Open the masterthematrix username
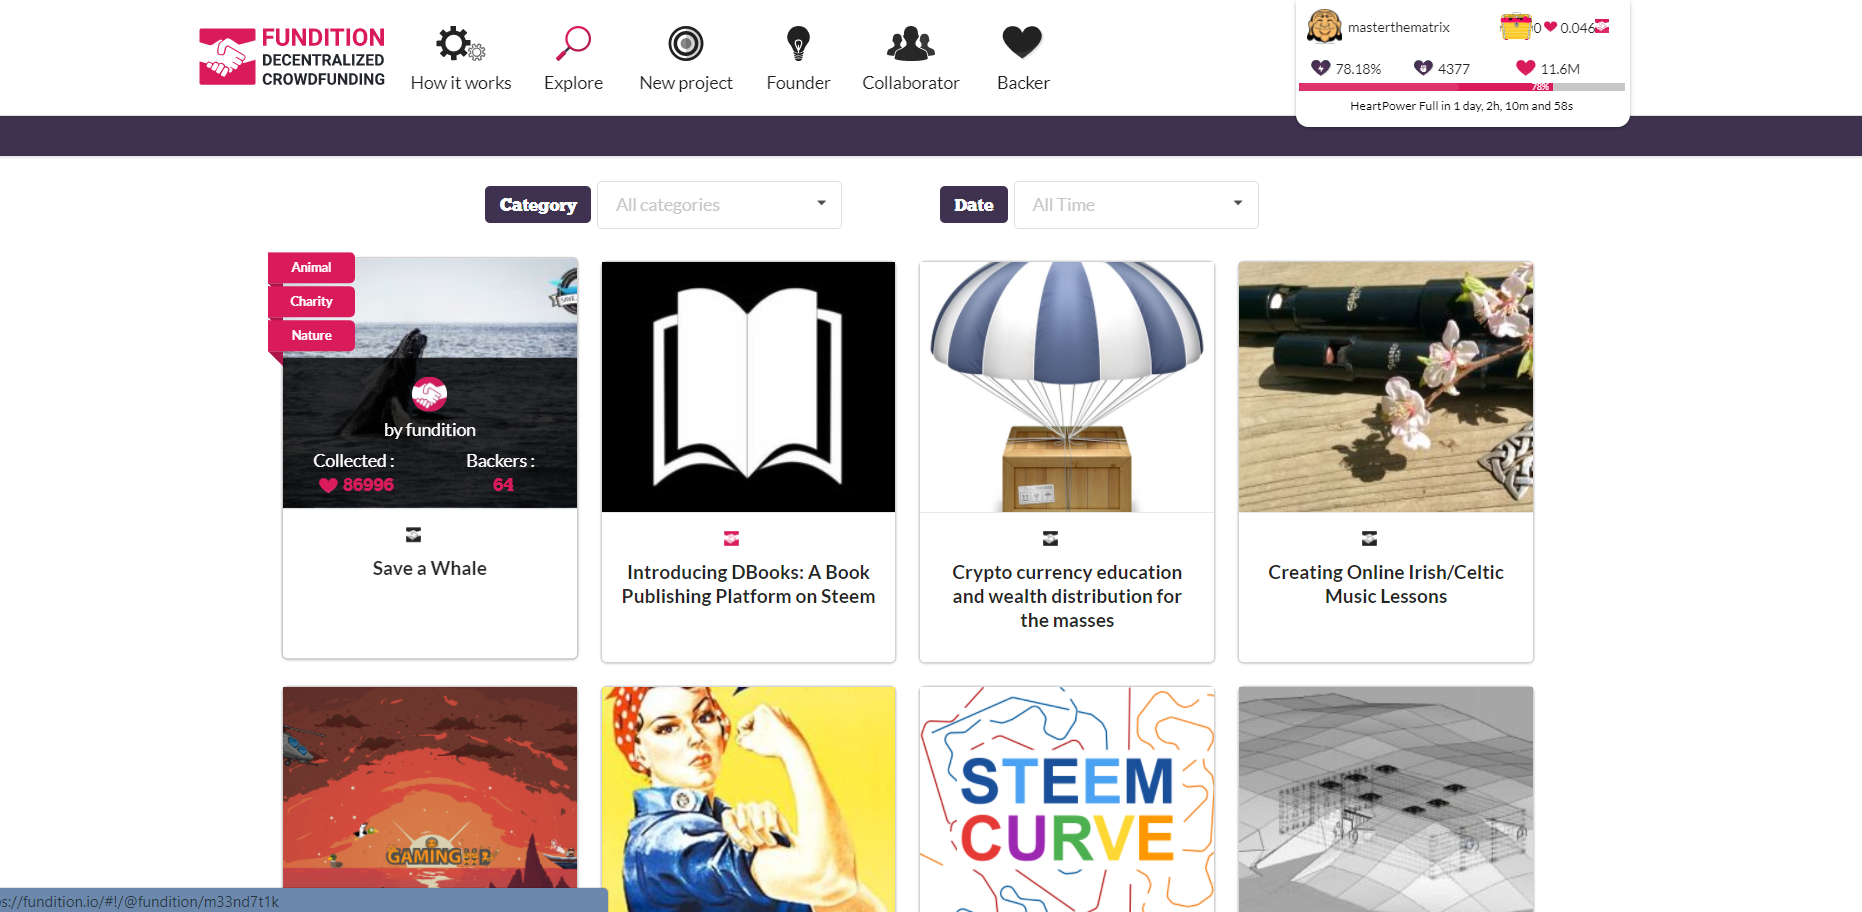This screenshot has height=912, width=1862. point(1398,27)
